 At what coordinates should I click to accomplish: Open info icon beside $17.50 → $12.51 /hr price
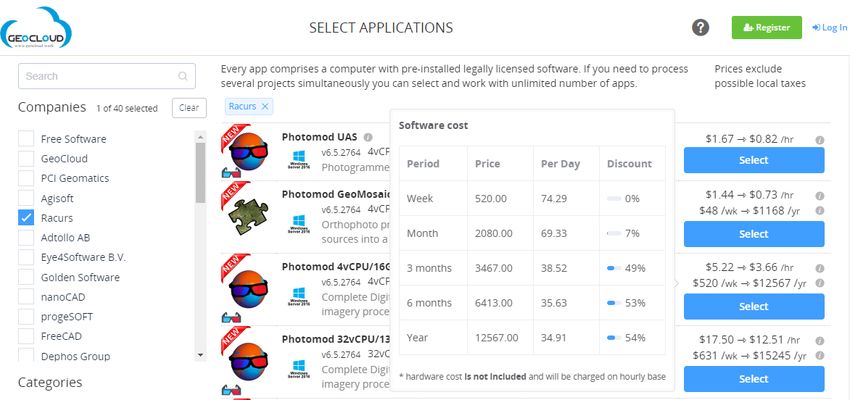coord(820,341)
